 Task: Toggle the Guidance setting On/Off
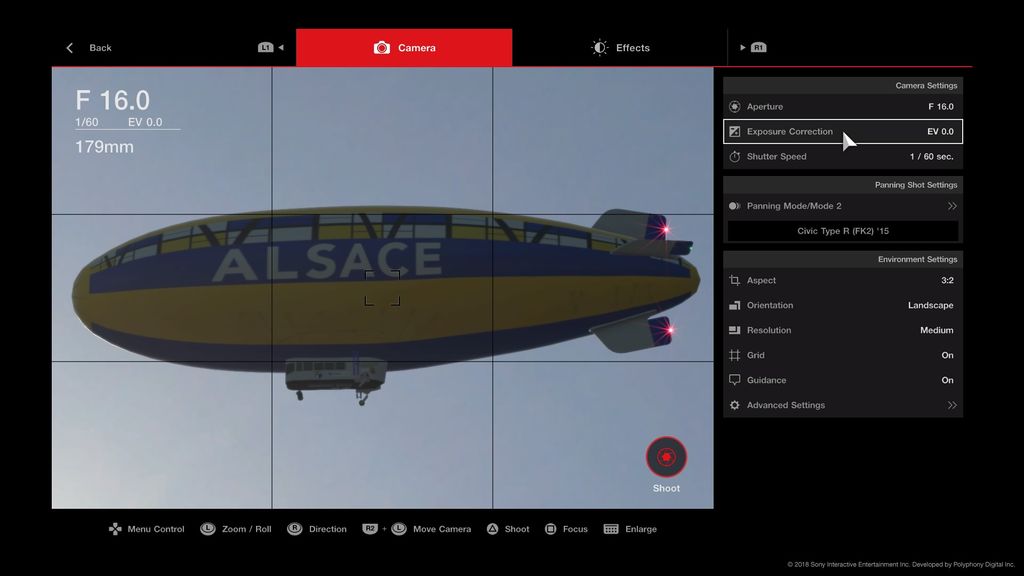click(947, 381)
